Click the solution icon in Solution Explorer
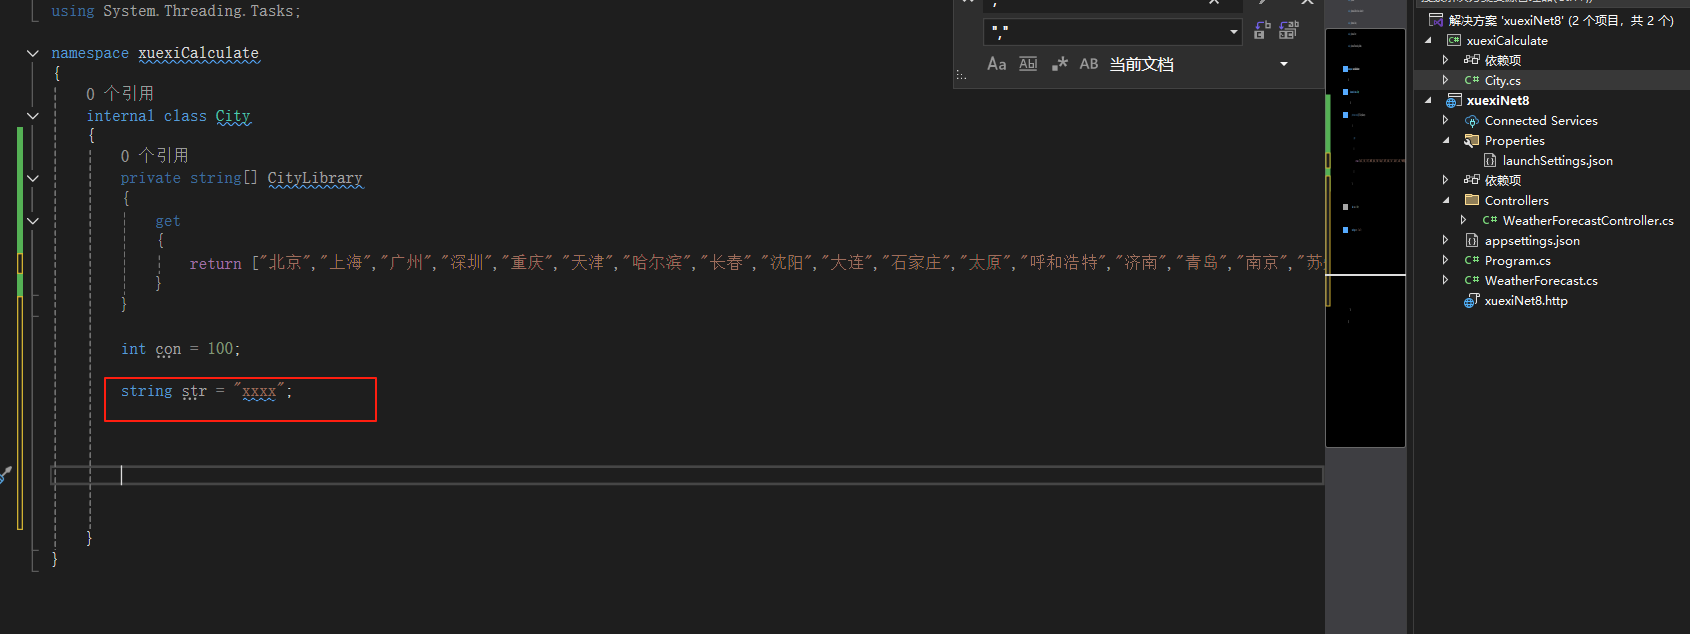The height and width of the screenshot is (634, 1690). tap(1436, 20)
